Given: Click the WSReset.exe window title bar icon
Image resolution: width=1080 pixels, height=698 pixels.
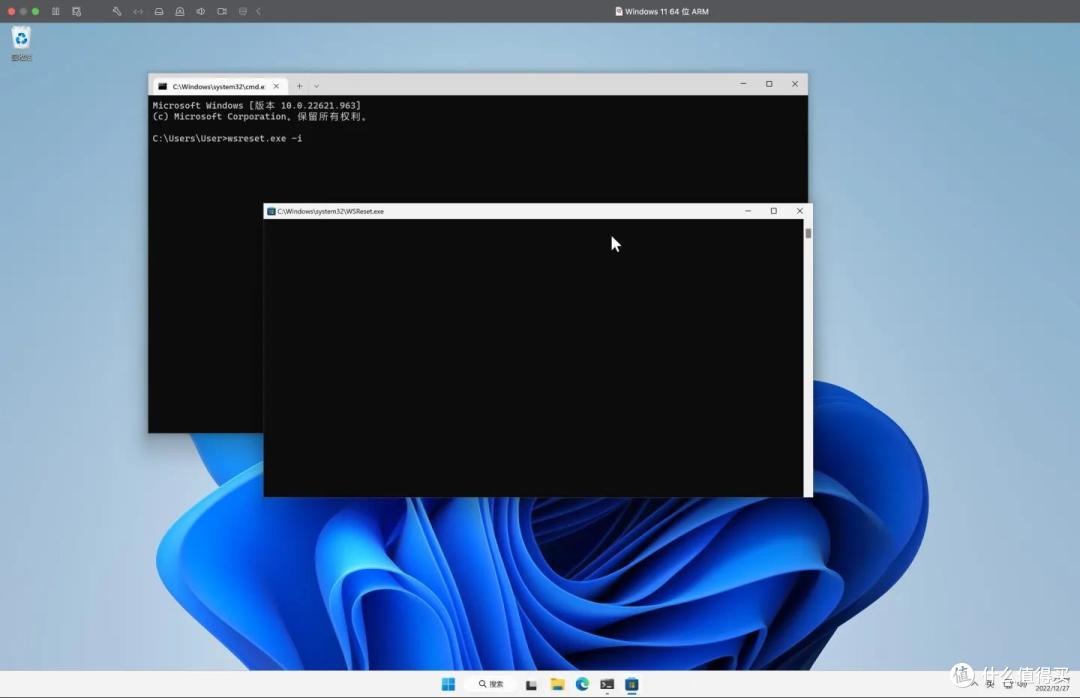Looking at the screenshot, I should pyautogui.click(x=271, y=212).
